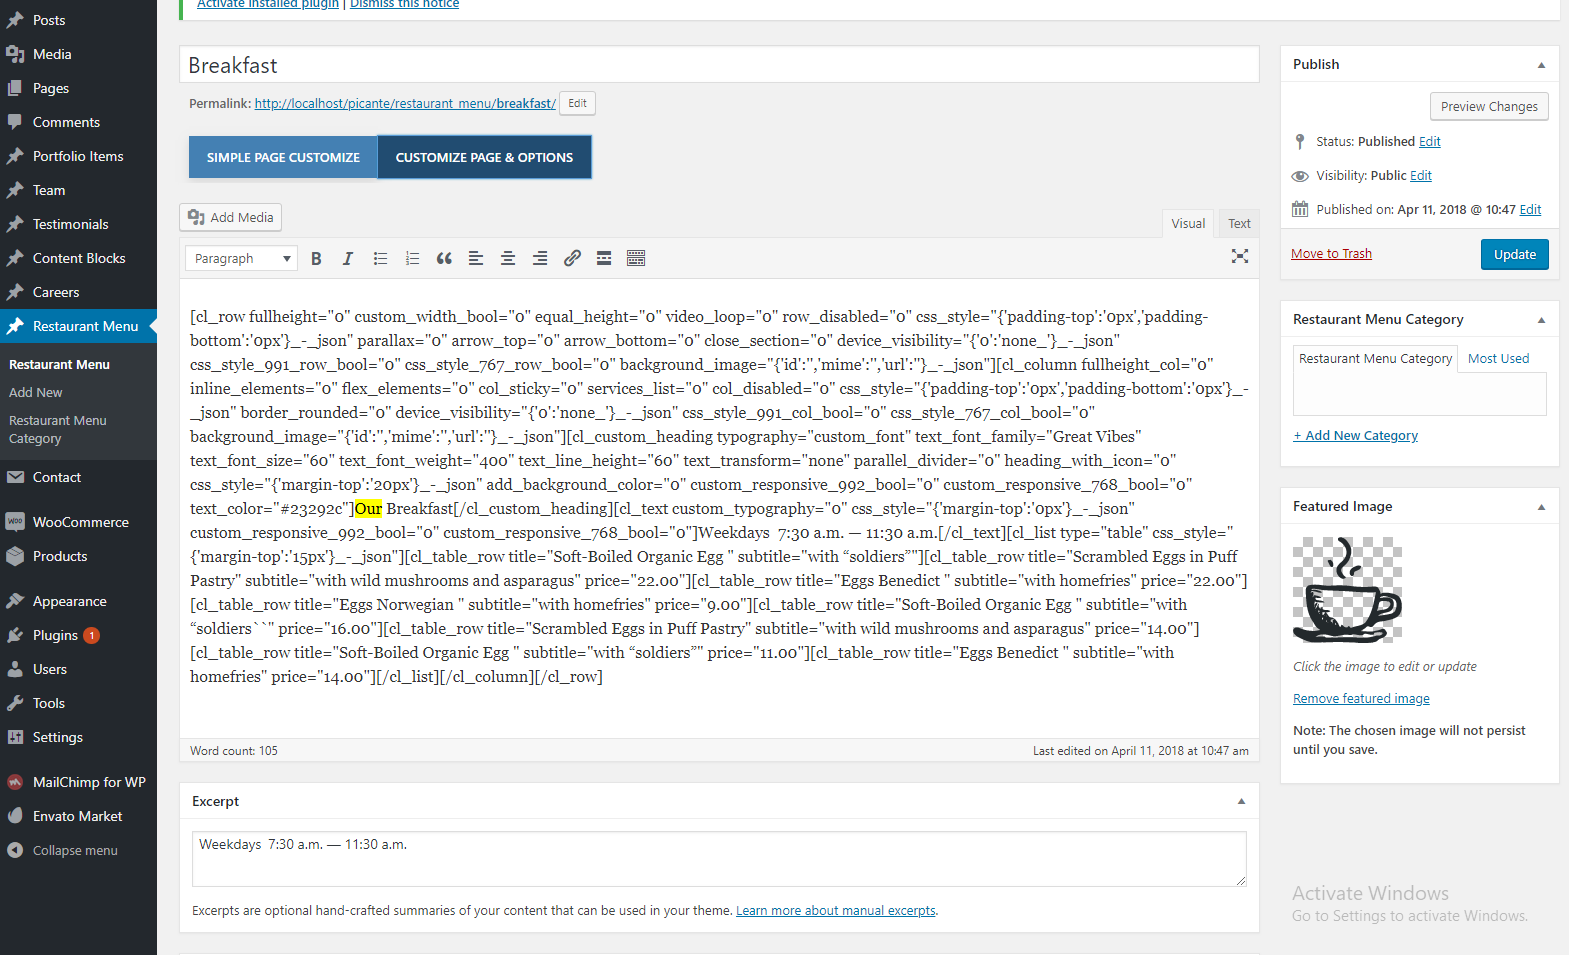Insert Read More tag

[x=604, y=258]
